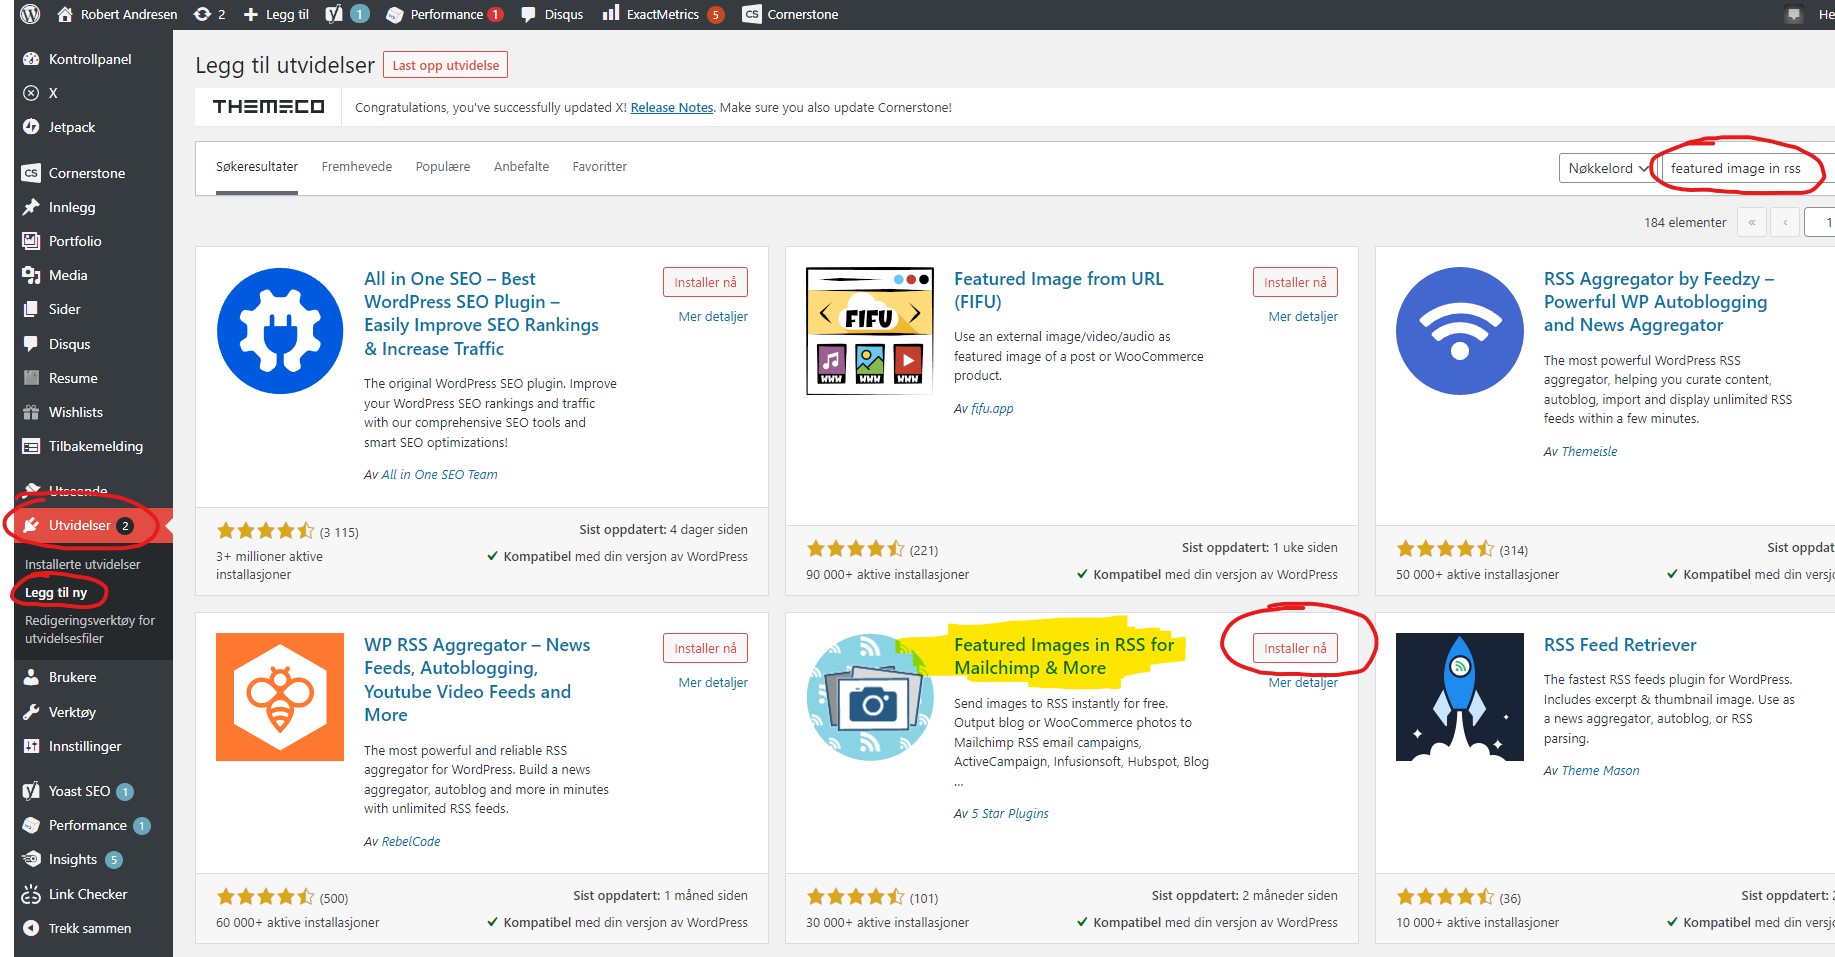
Task: Open the Performance item in the sidebar
Action: (x=87, y=825)
